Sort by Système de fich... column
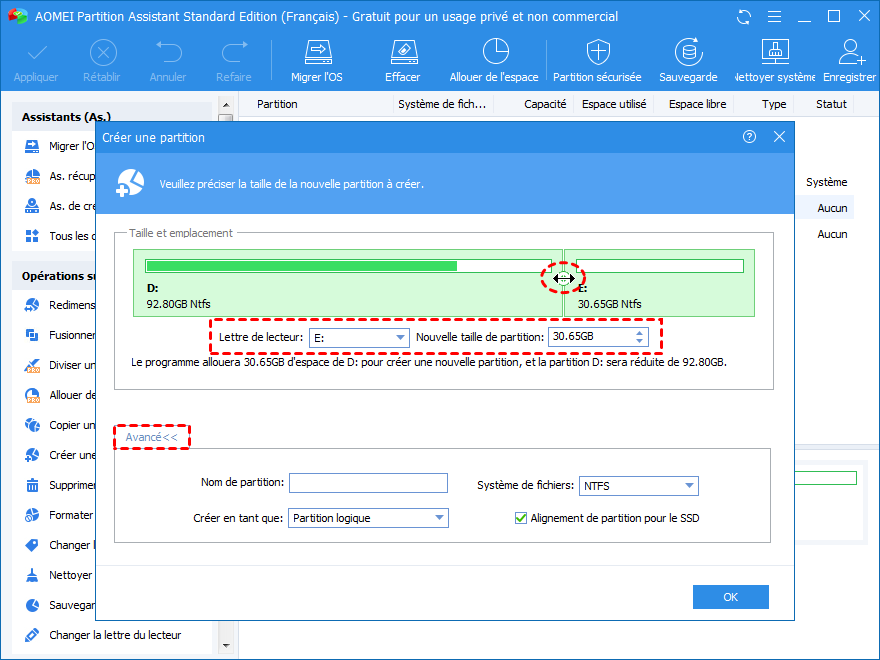 click(442, 104)
